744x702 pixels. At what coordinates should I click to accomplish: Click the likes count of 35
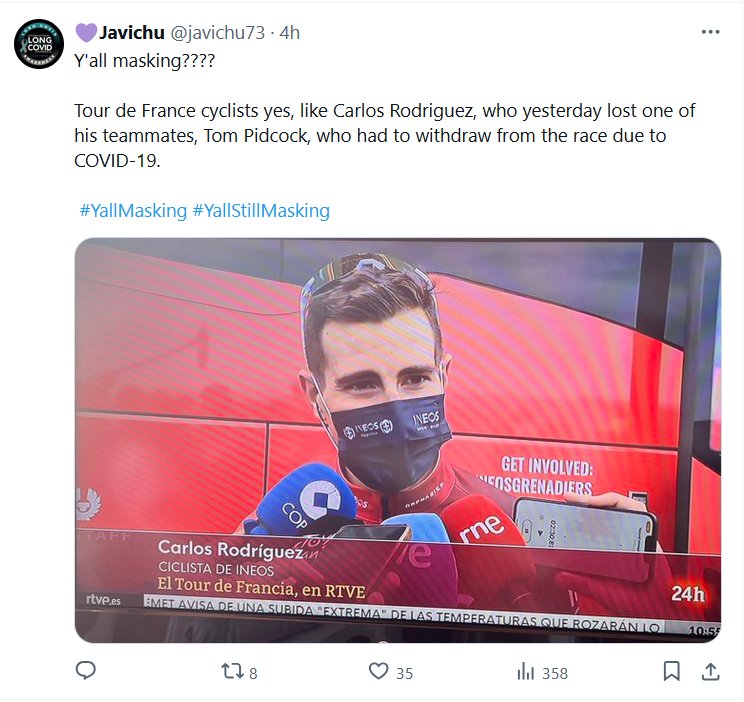click(404, 673)
